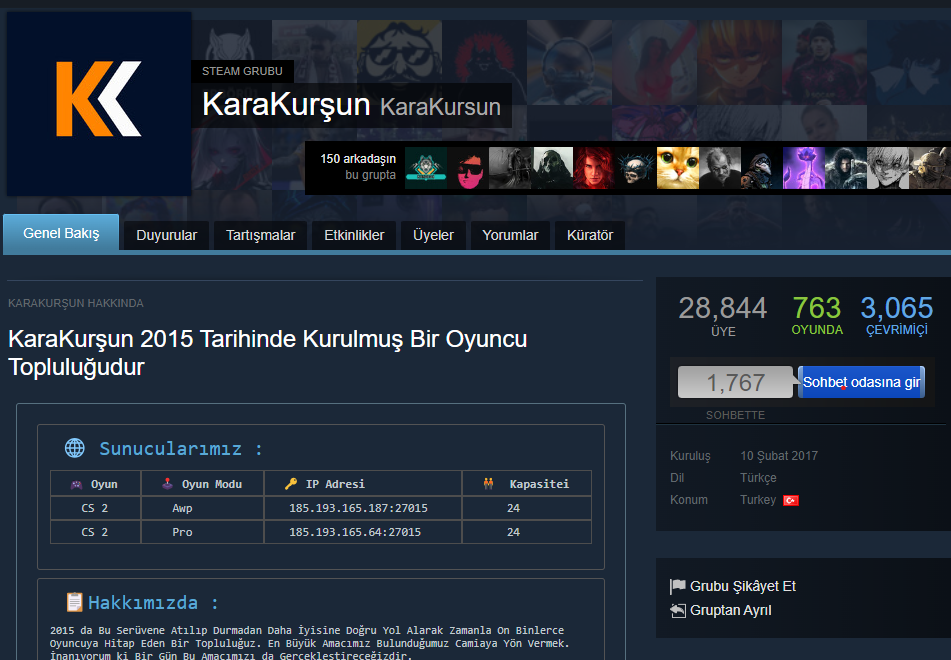The width and height of the screenshot is (951, 660).
Task: View the Üyeler tab
Action: [433, 235]
